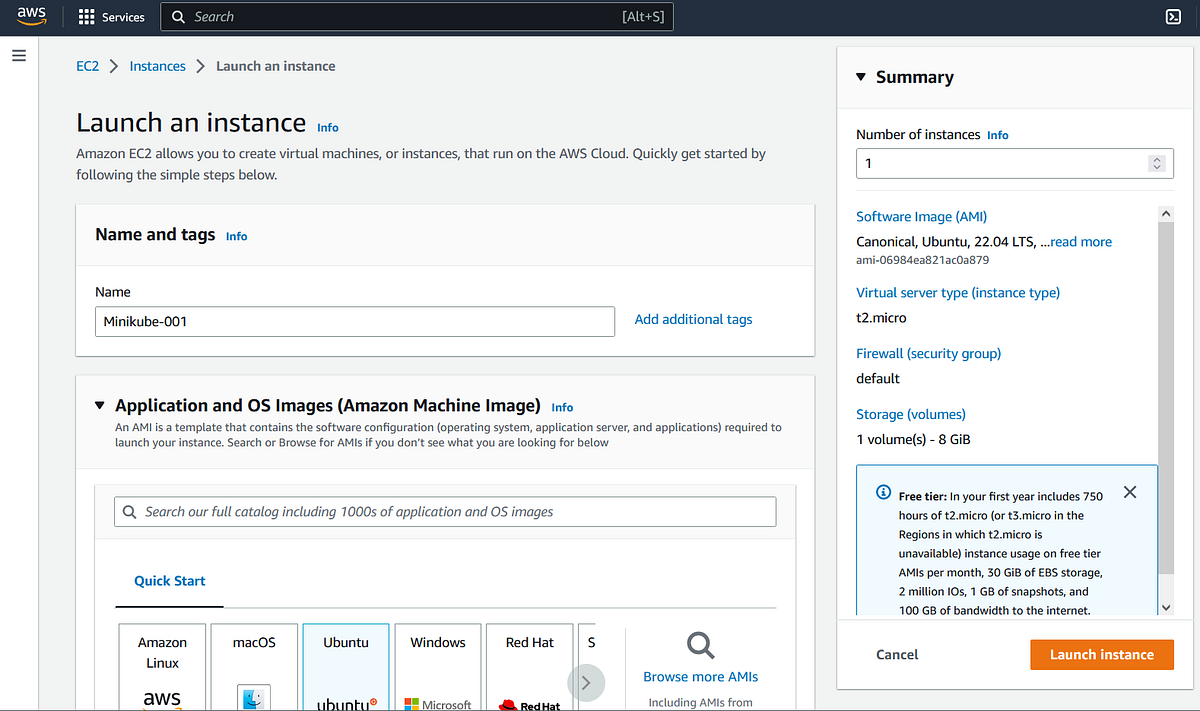This screenshot has width=1200, height=711.
Task: Collapse the Summary panel
Action: [x=860, y=76]
